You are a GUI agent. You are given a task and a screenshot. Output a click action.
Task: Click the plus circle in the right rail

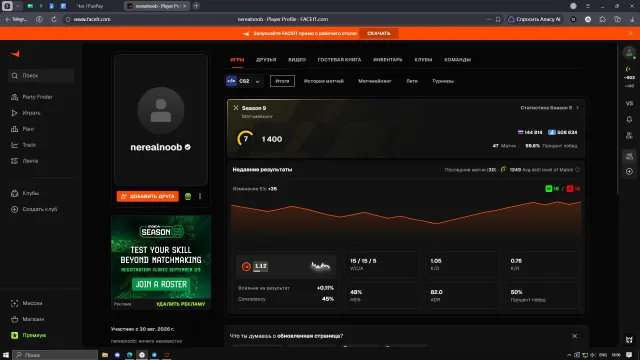629,171
